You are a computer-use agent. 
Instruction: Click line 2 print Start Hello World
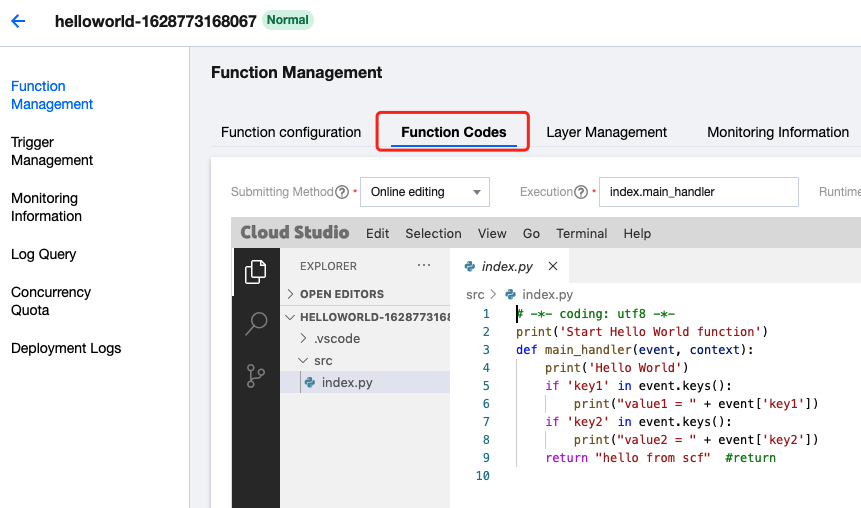coord(642,332)
